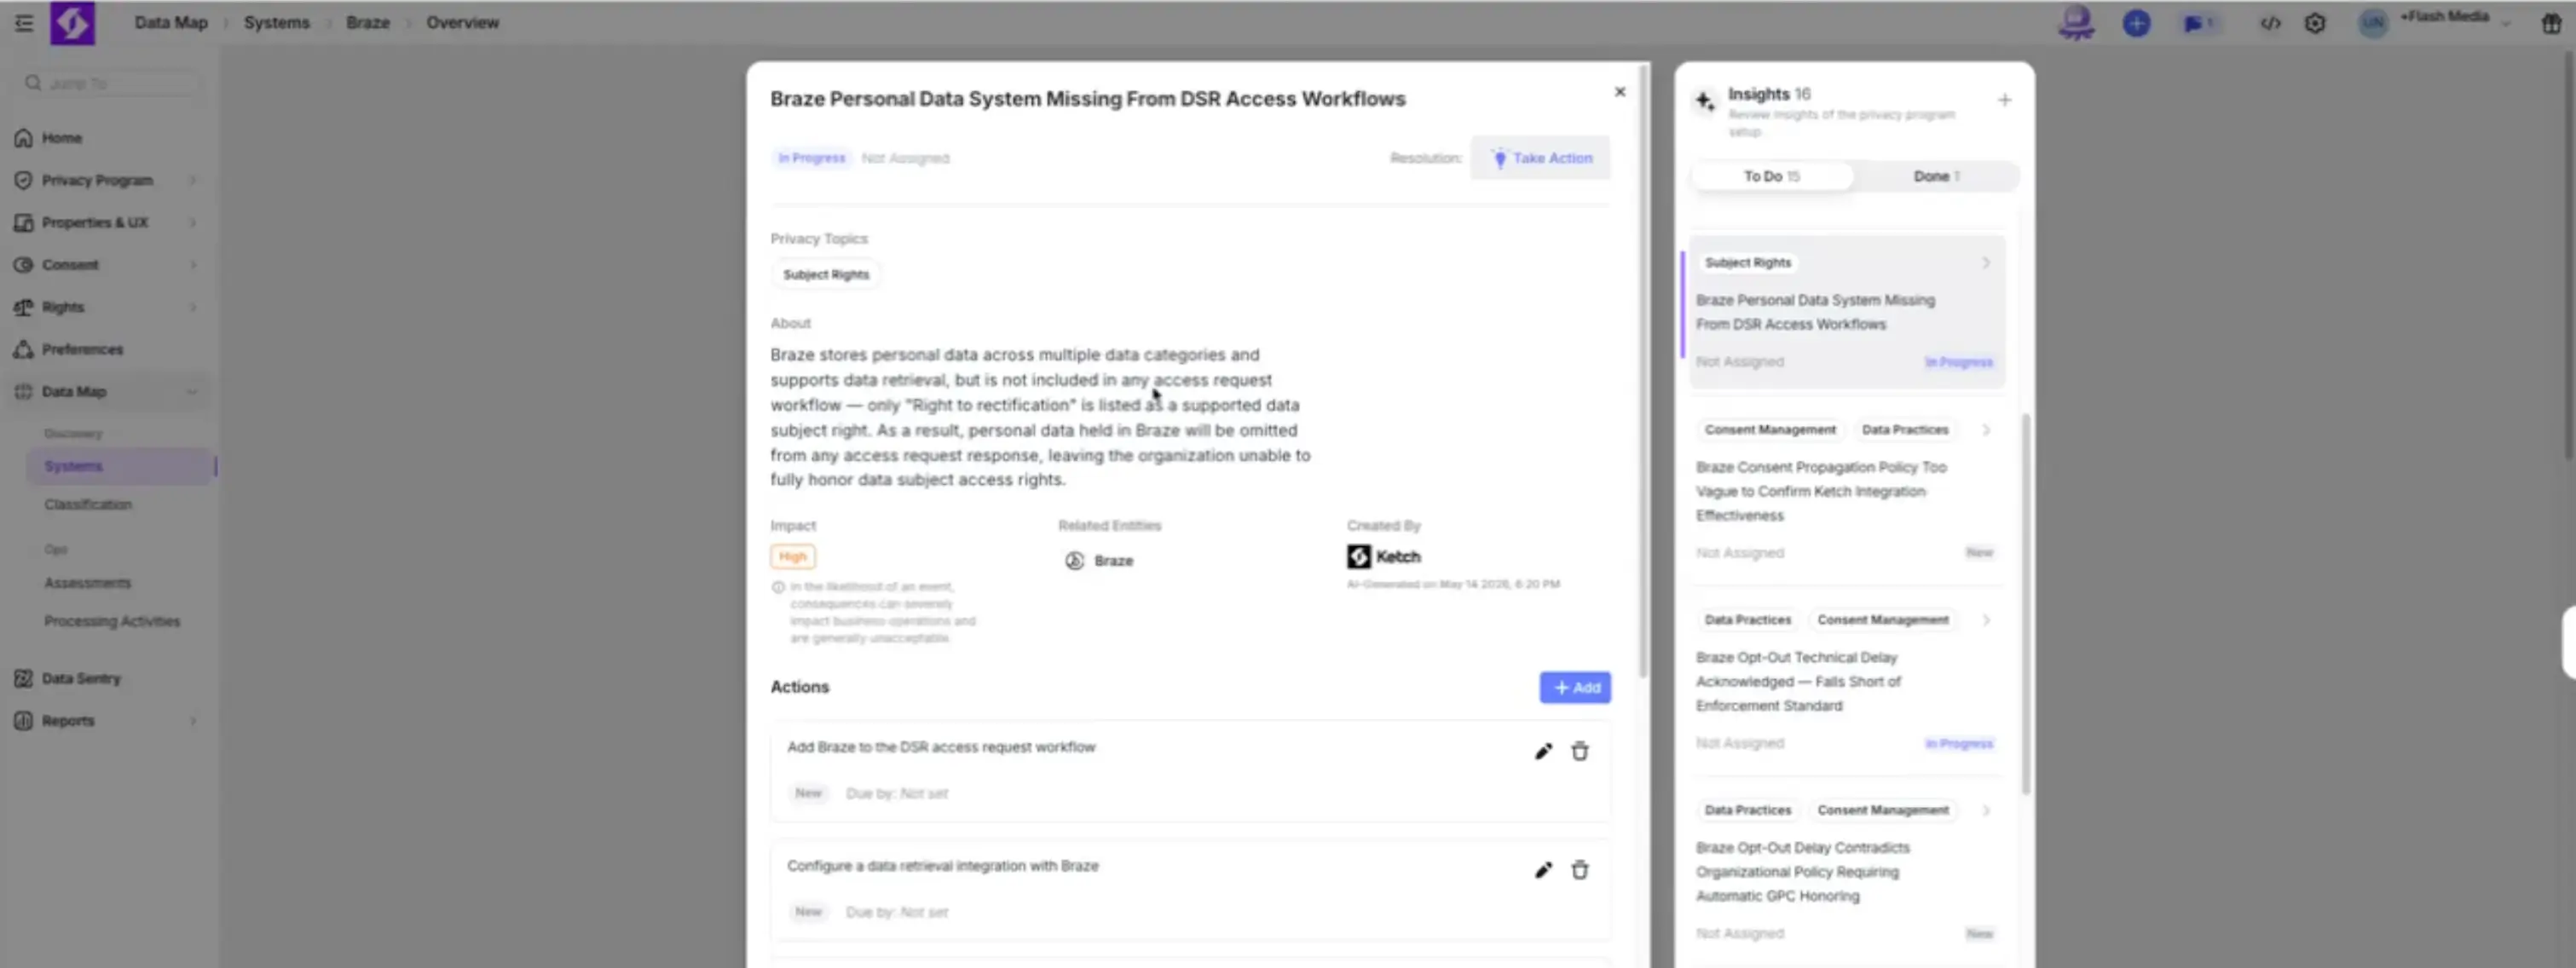Screen dimensions: 2576x968
Task: Open the hamburger menu icon
Action: (x=24, y=23)
